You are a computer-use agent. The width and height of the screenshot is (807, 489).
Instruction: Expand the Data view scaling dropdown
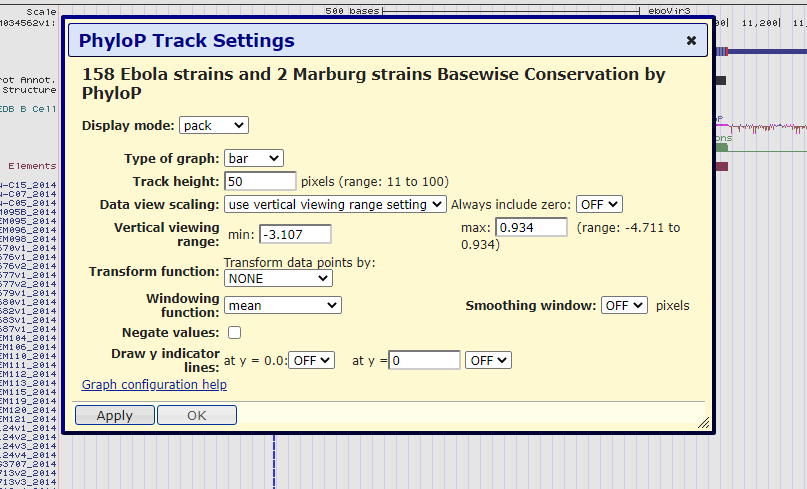335,204
